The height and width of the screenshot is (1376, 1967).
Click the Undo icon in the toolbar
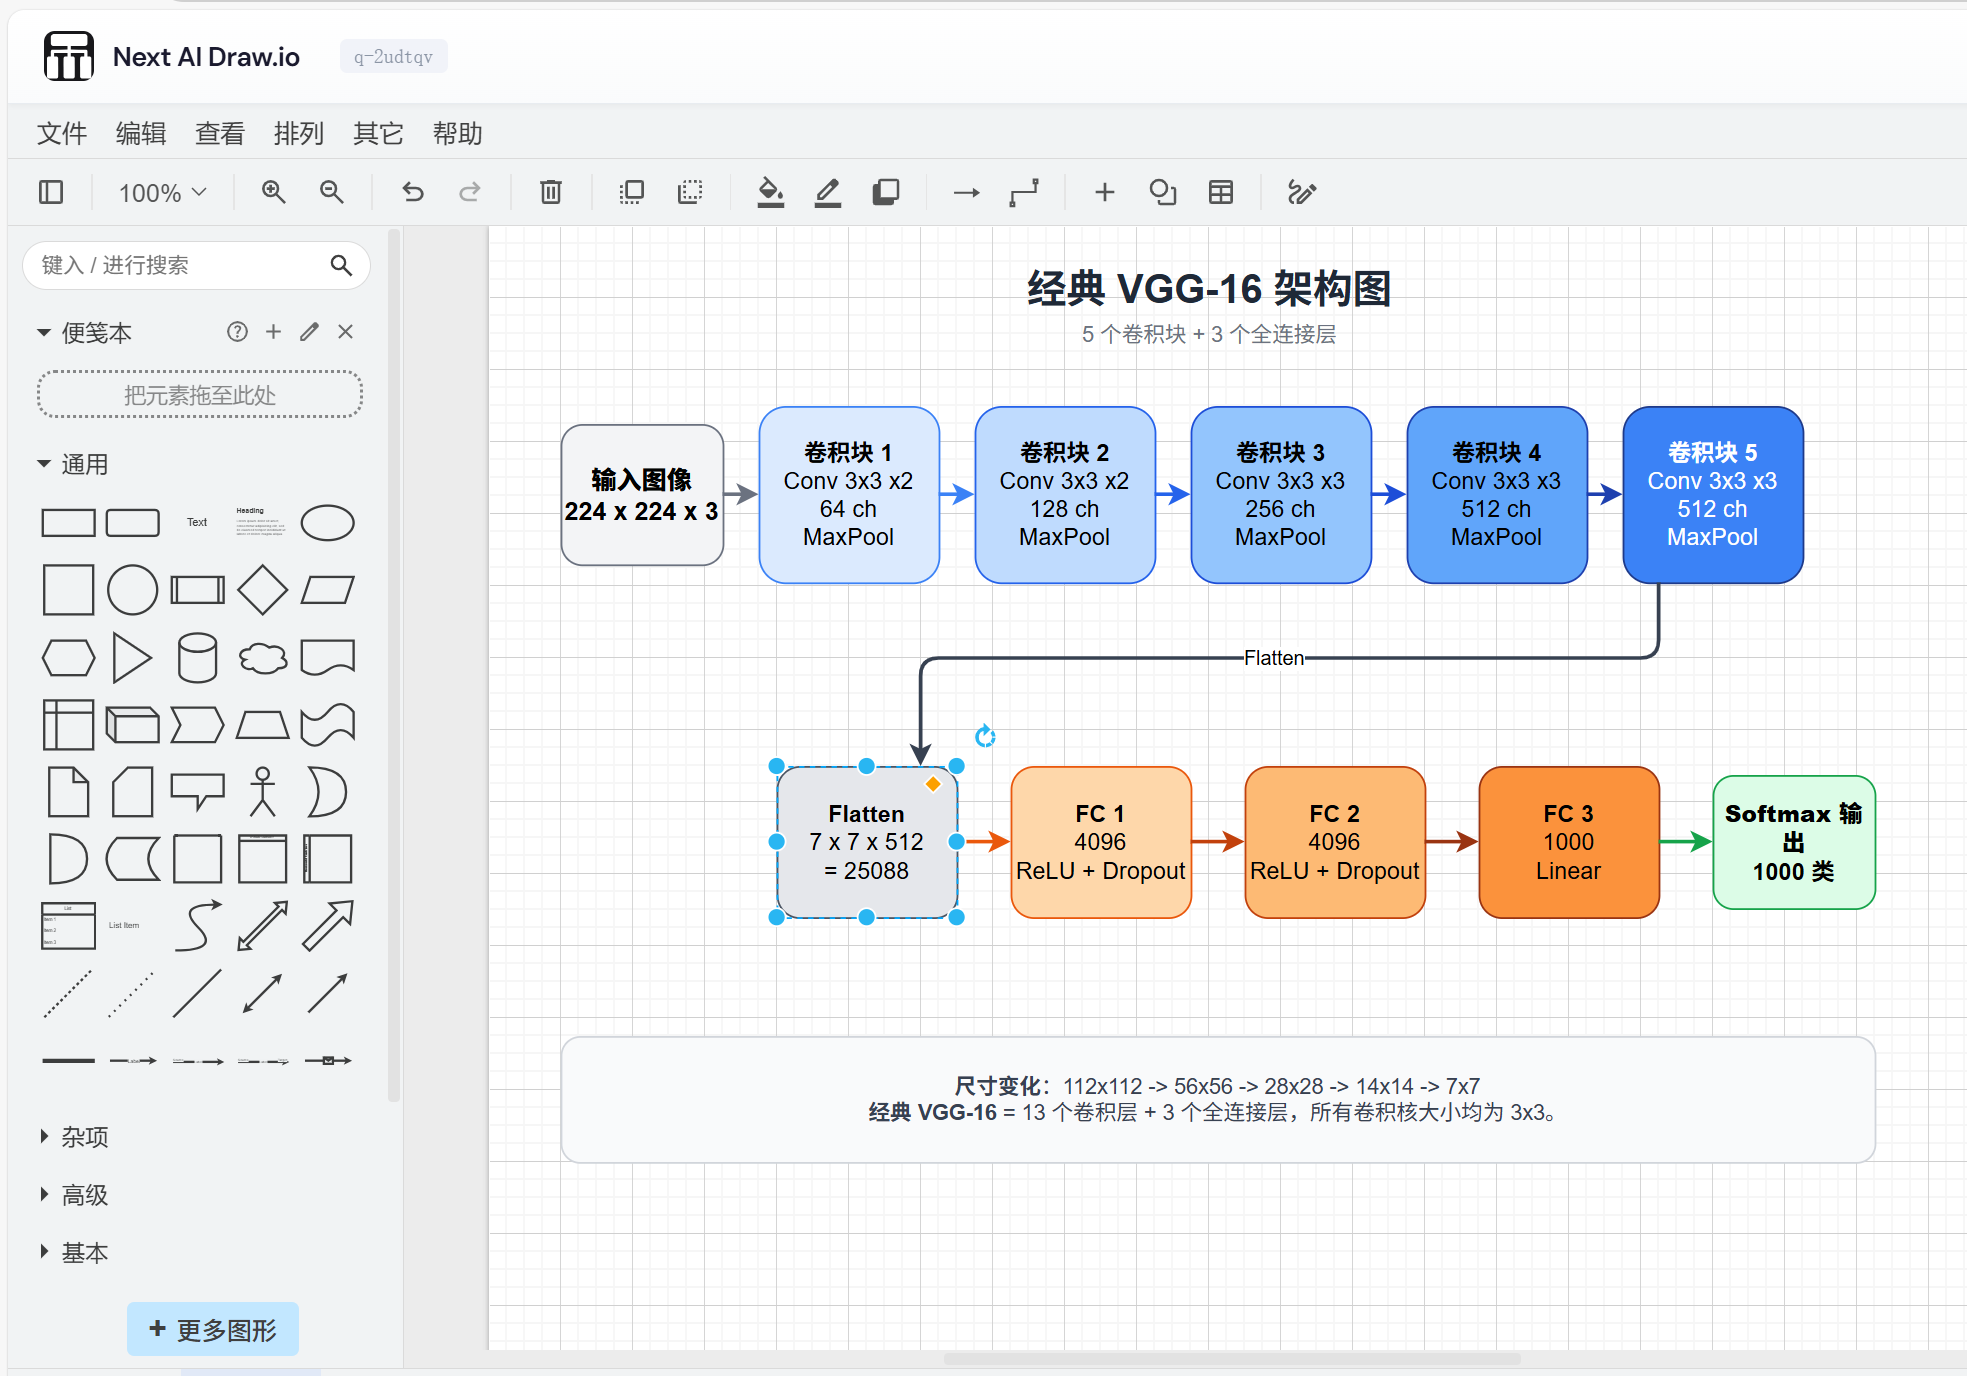point(412,192)
